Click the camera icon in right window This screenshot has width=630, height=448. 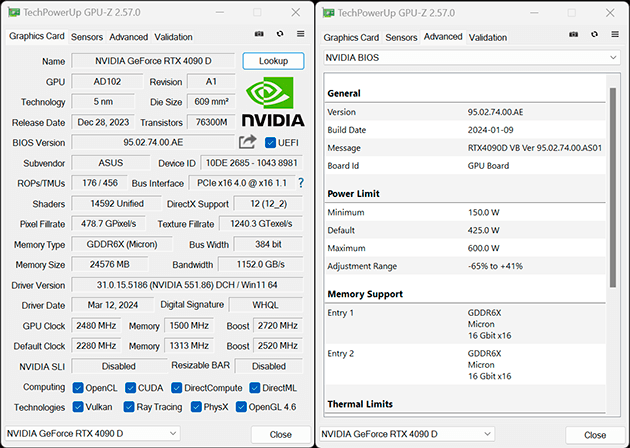(x=574, y=35)
